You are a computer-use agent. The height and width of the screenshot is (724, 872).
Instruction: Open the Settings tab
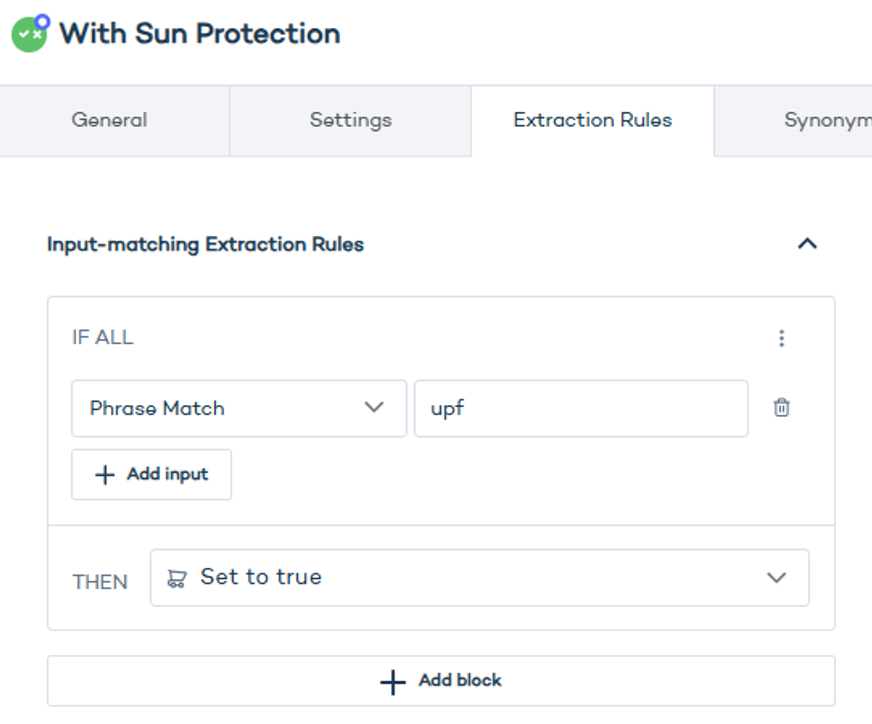(350, 120)
